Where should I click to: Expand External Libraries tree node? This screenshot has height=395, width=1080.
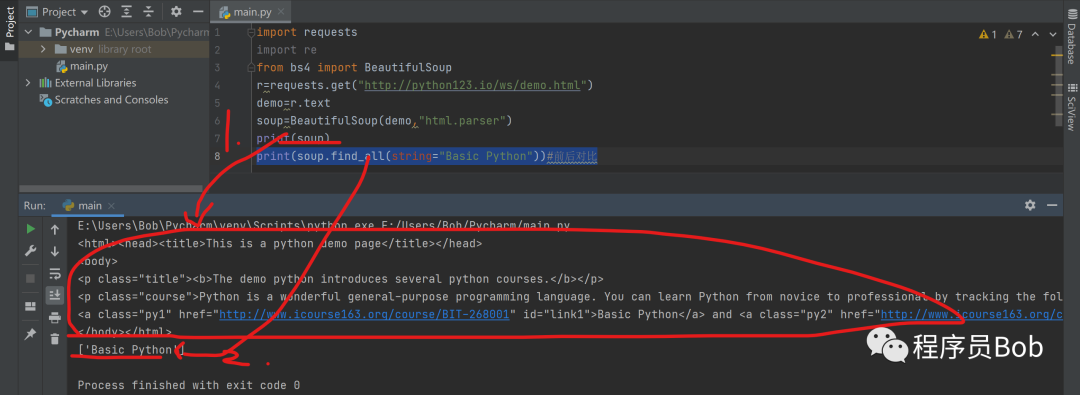pos(28,83)
